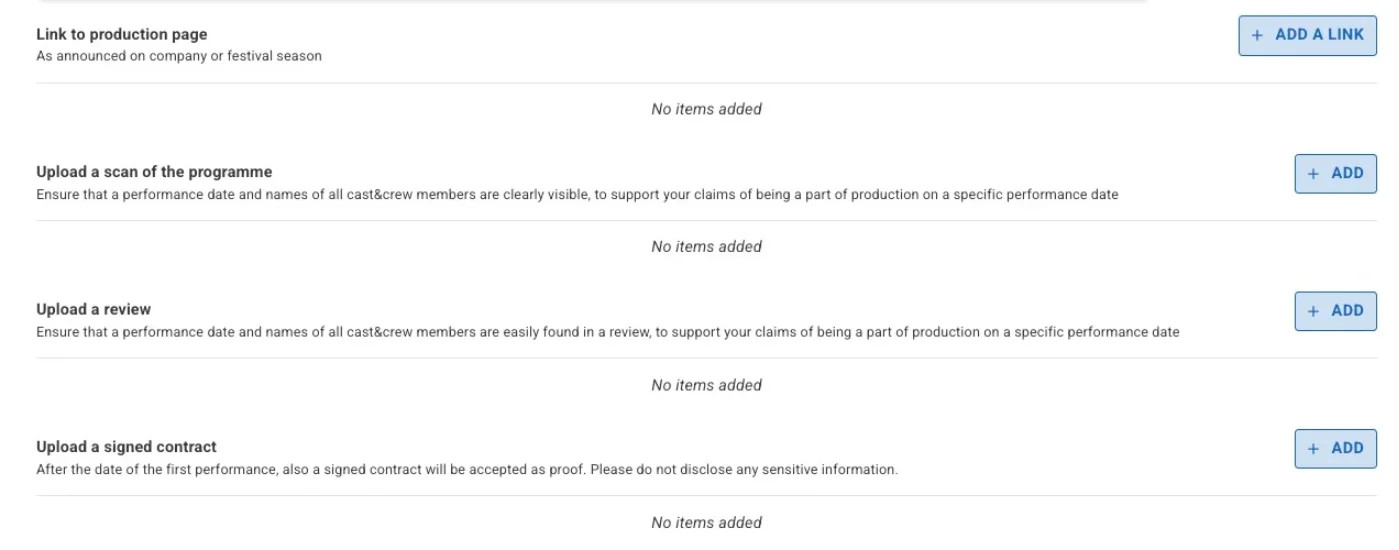The width and height of the screenshot is (1399, 550).
Task: Select the 'Upload a signed contract' heading
Action: pos(126,447)
